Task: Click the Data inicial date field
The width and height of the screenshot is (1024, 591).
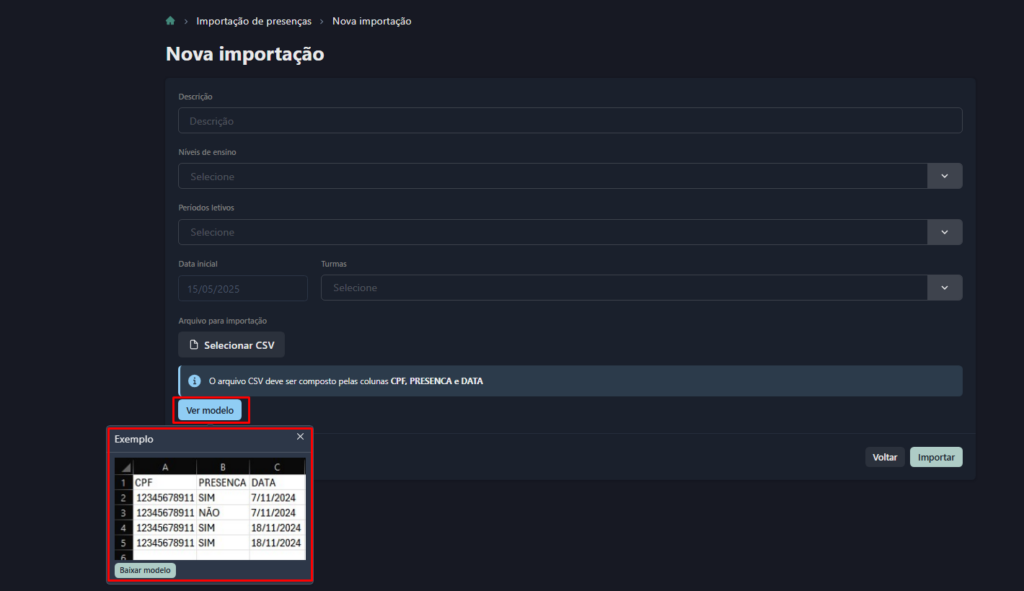Action: pos(243,288)
